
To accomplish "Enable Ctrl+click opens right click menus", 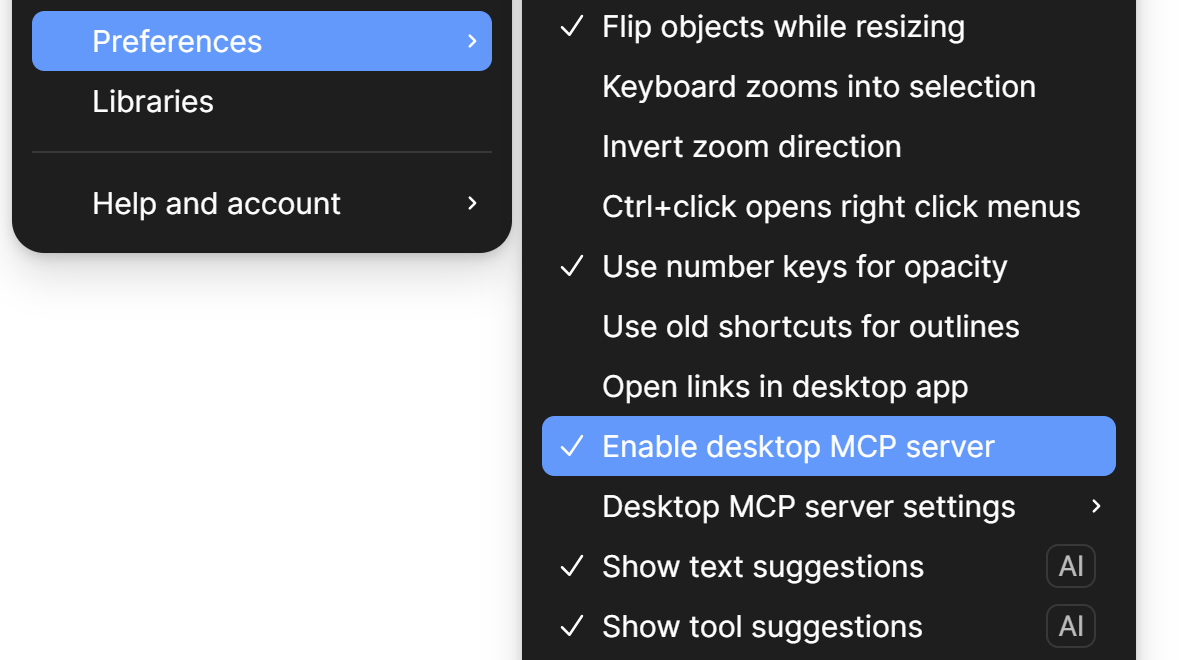I will point(841,206).
